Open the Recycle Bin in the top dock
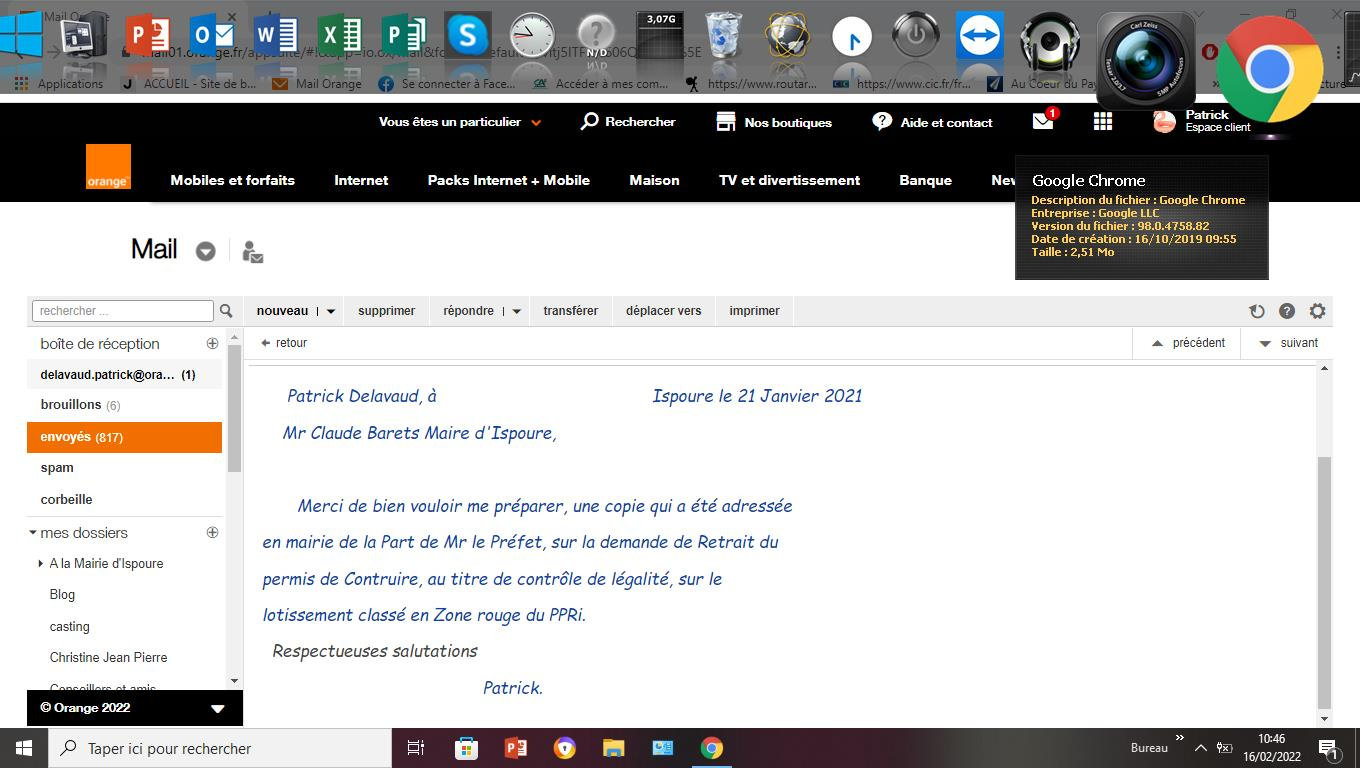This screenshot has width=1360, height=768. 724,36
